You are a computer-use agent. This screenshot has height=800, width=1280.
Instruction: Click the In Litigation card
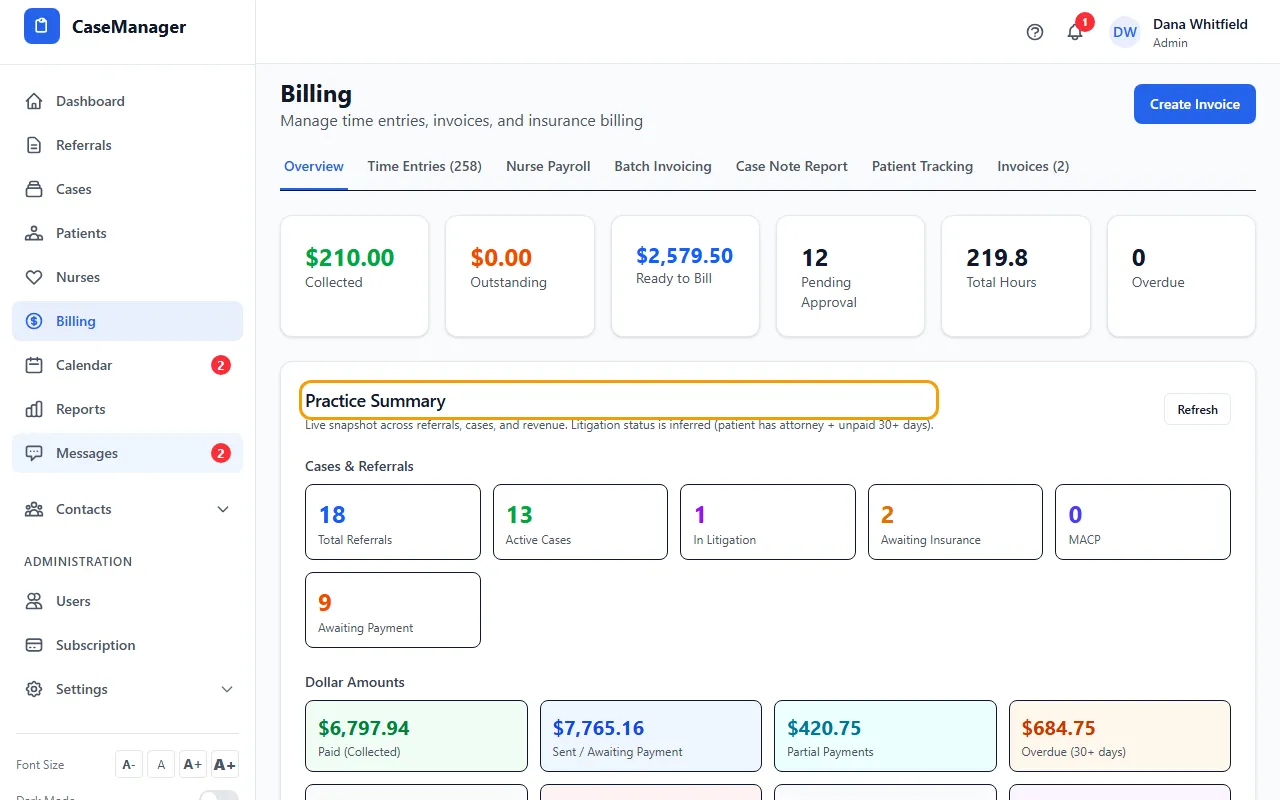768,522
